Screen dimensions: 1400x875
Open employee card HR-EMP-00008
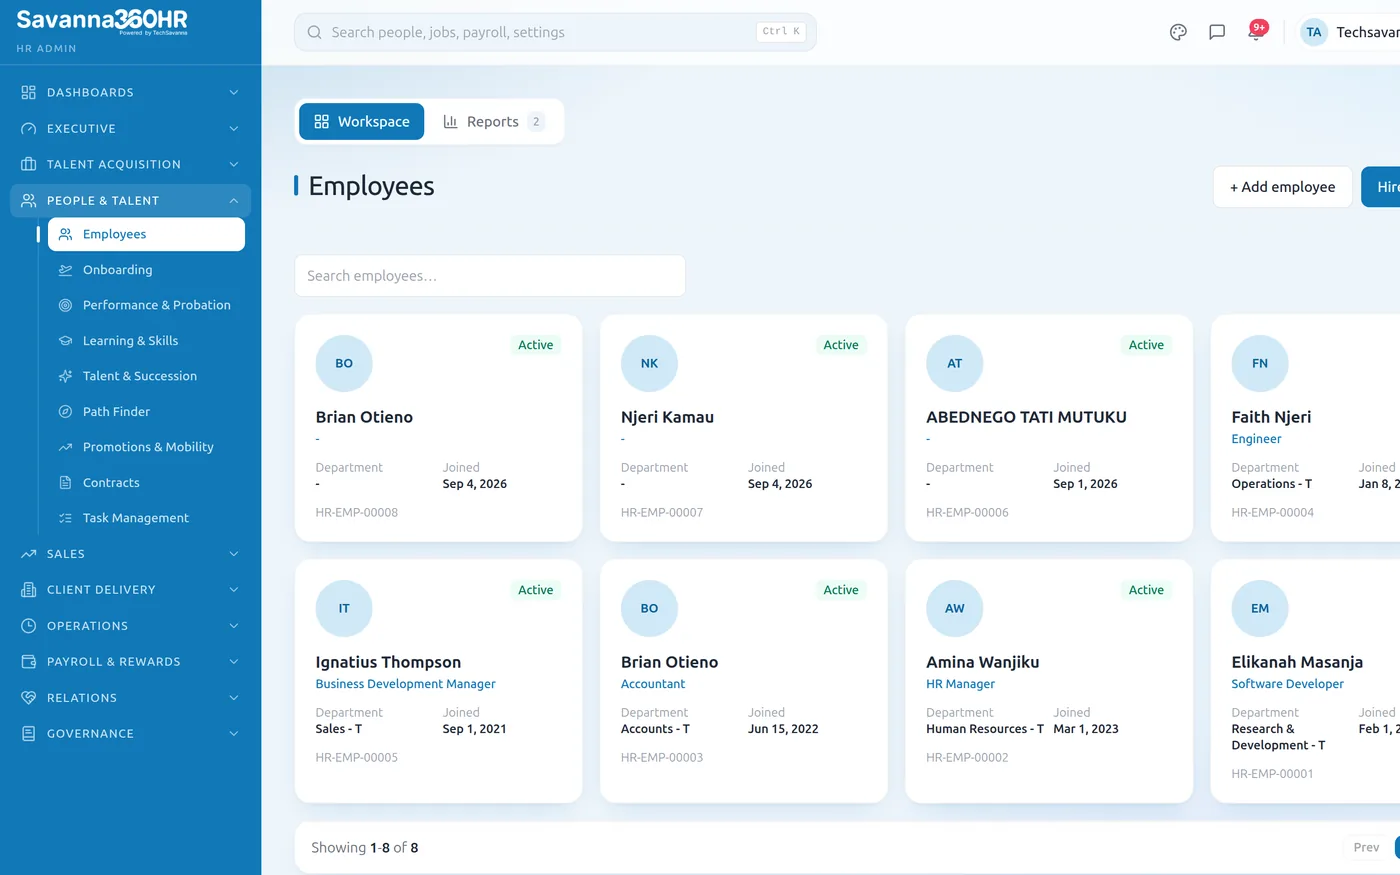(439, 428)
